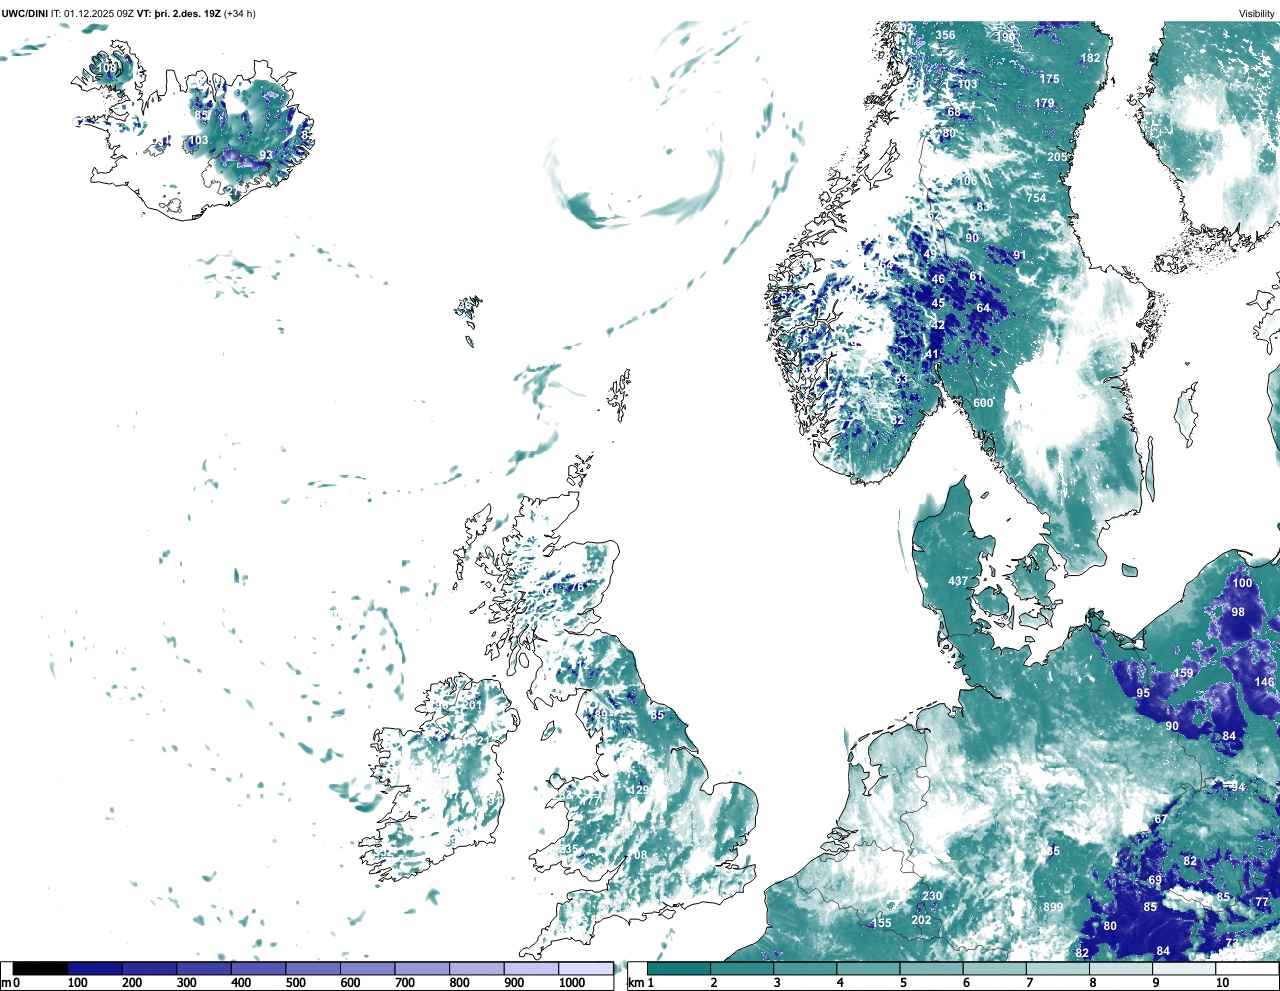Click visibility value '899' in Germany

point(1053,907)
